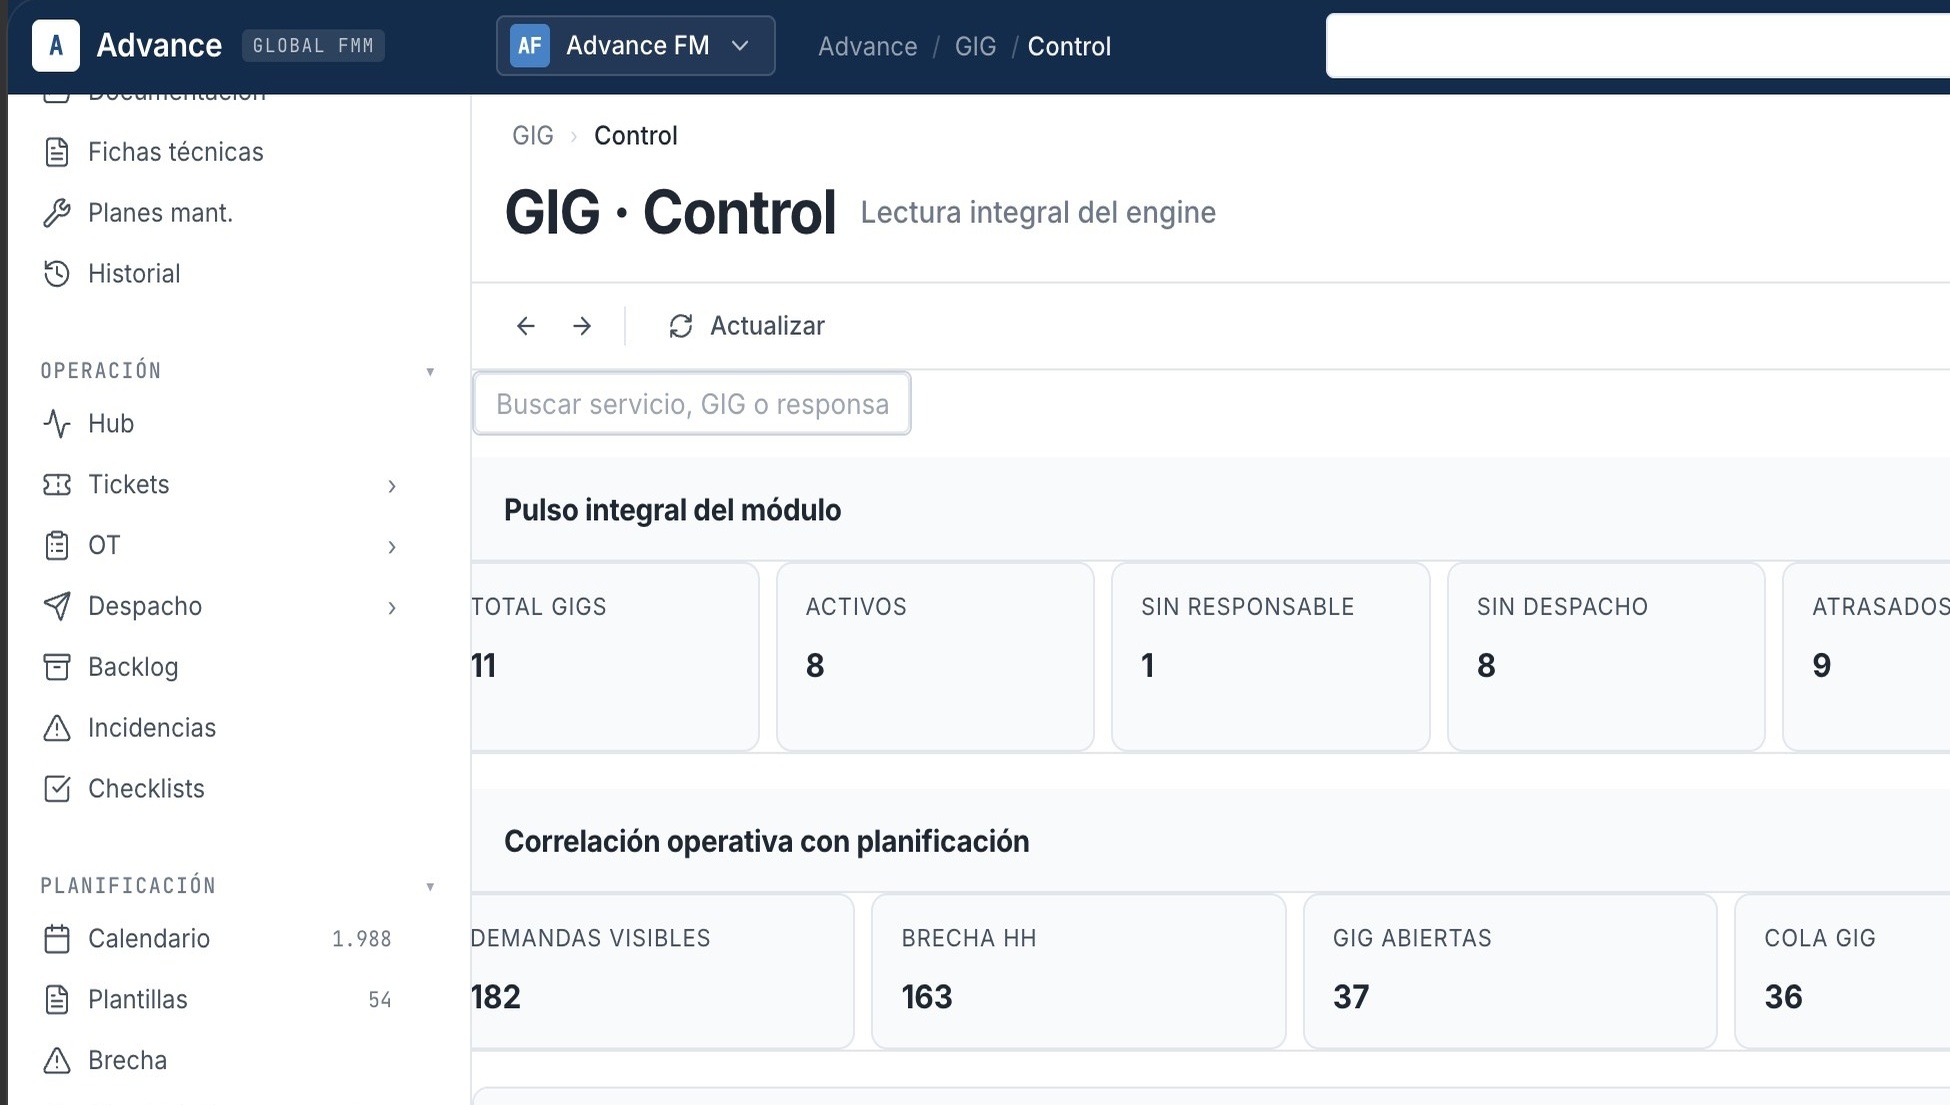The height and width of the screenshot is (1105, 1950).
Task: Click the AF avatar badge
Action: [x=530, y=46]
